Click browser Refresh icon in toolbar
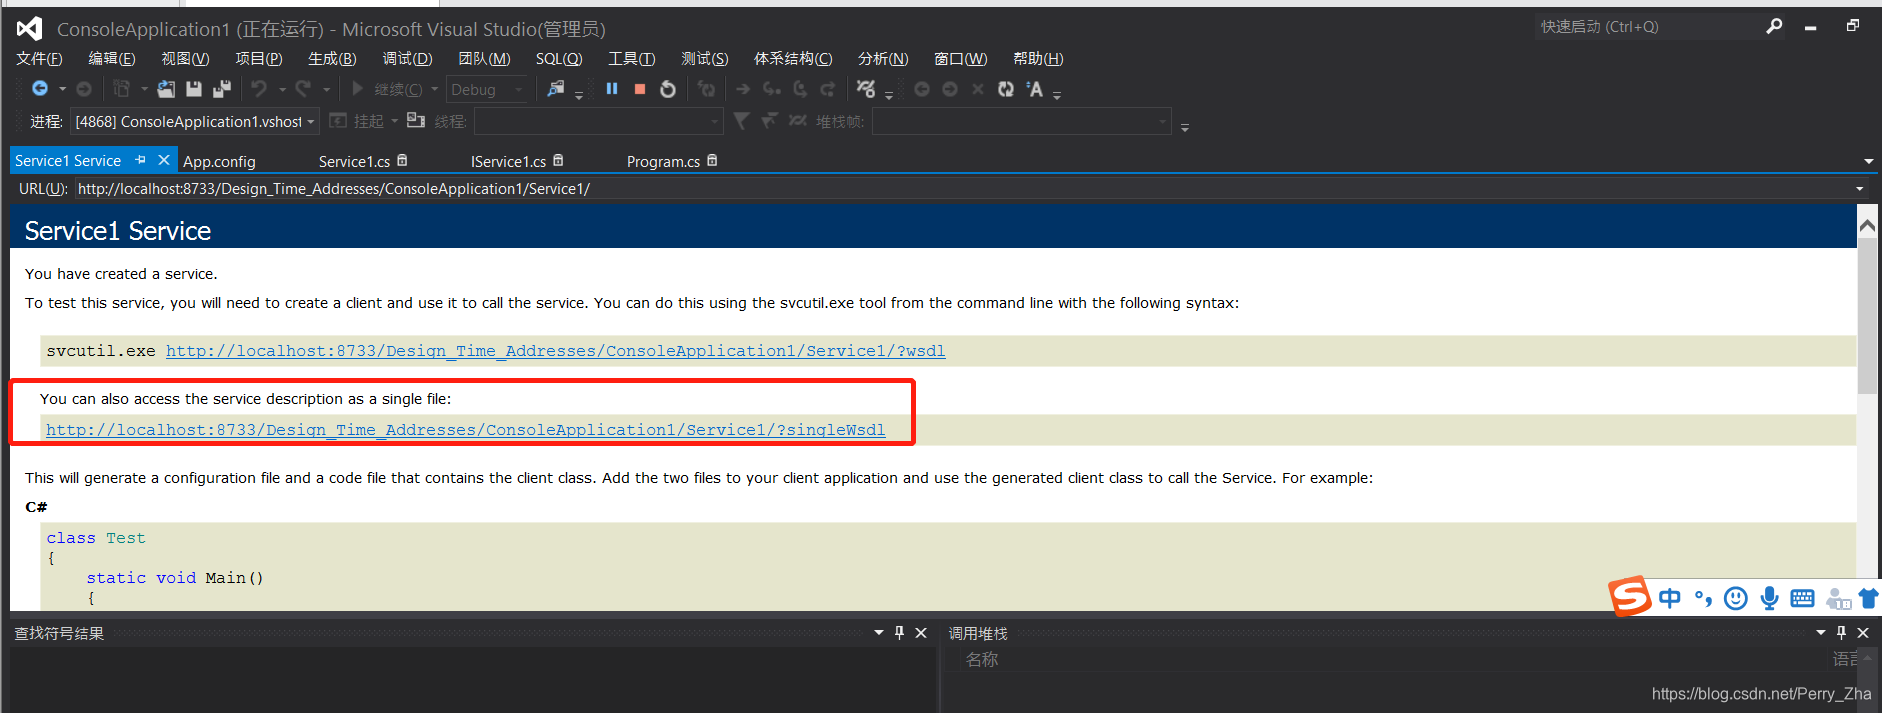 (x=1006, y=89)
